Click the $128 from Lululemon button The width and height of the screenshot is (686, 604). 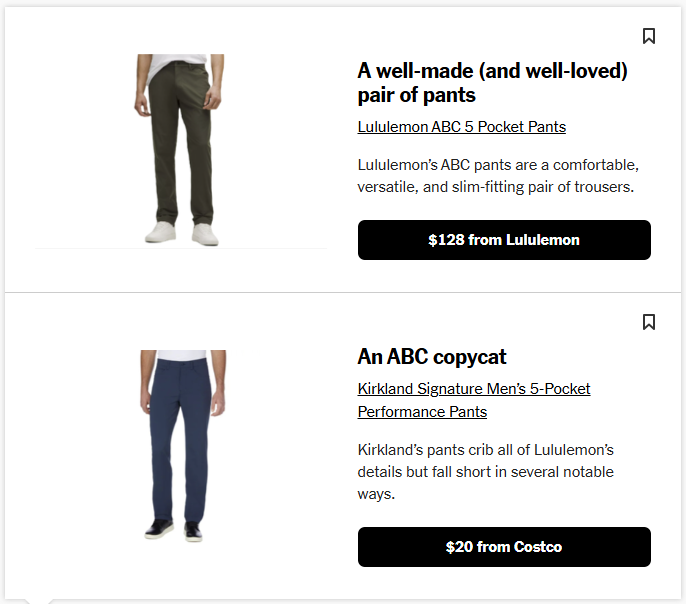click(504, 240)
